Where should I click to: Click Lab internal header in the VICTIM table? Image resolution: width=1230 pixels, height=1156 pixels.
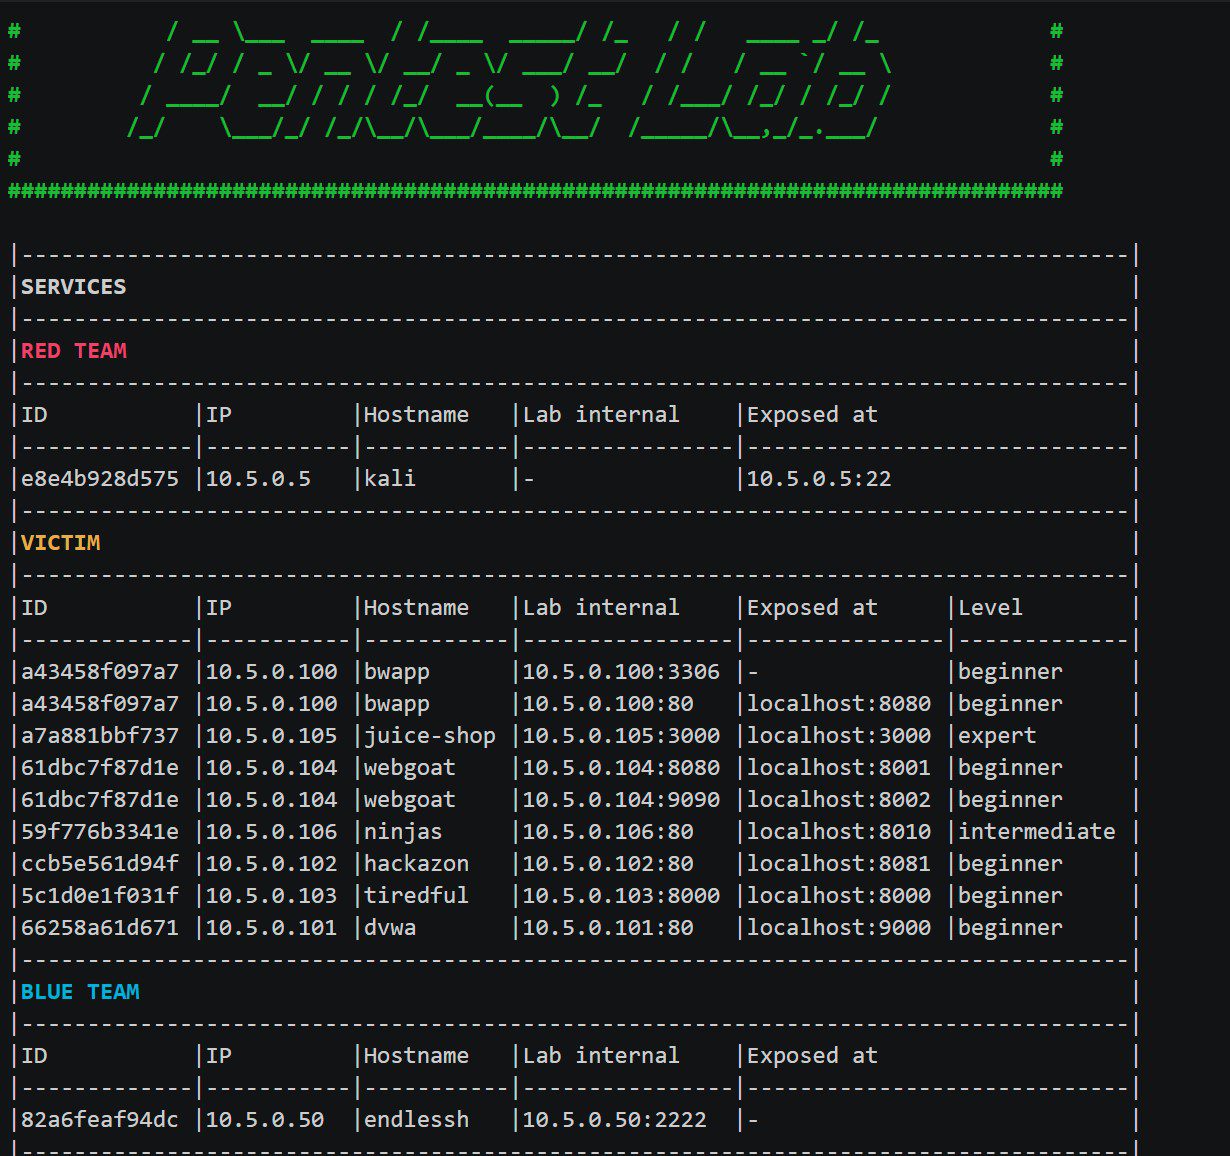601,608
